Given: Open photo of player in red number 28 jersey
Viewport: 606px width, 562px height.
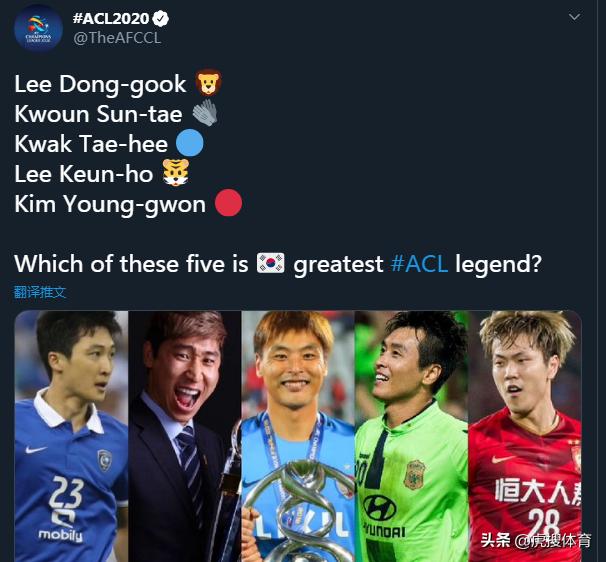Looking at the screenshot, I should tap(525, 436).
